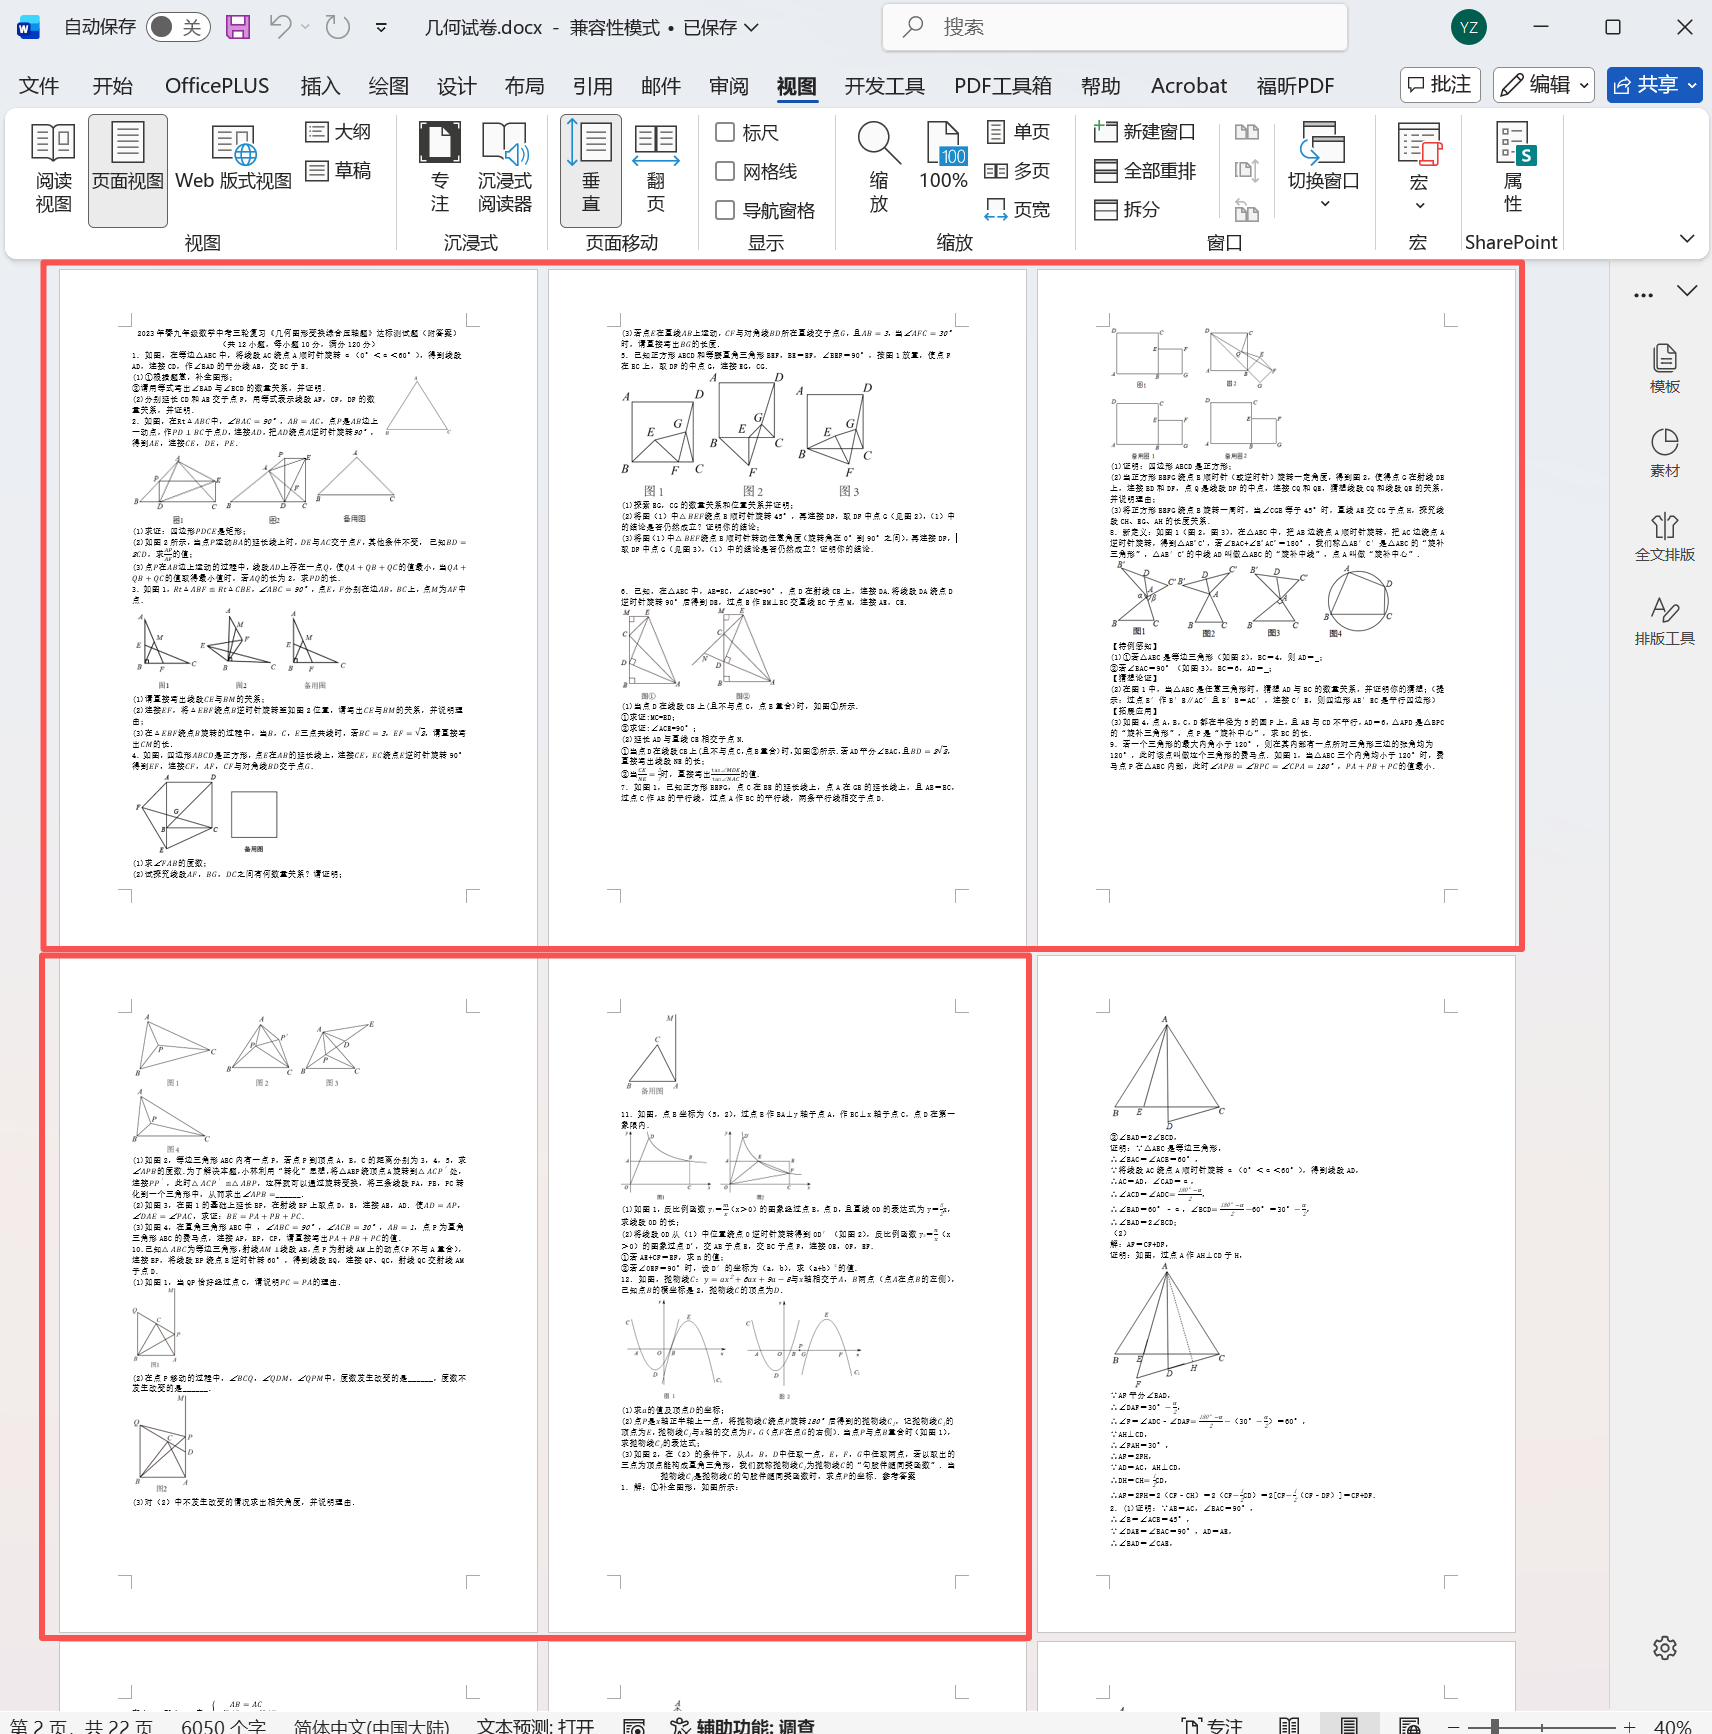Switch to the Review tab
The width and height of the screenshot is (1712, 1734).
pyautogui.click(x=728, y=86)
